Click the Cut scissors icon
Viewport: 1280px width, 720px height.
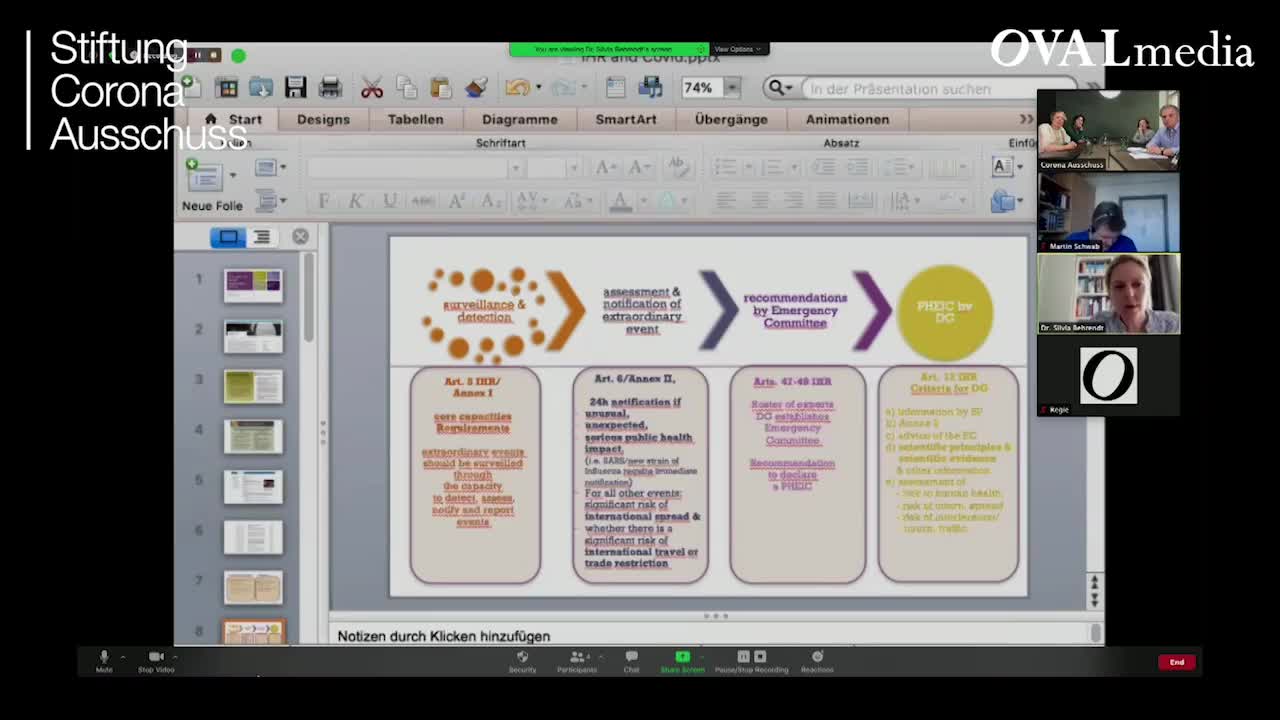[x=372, y=88]
